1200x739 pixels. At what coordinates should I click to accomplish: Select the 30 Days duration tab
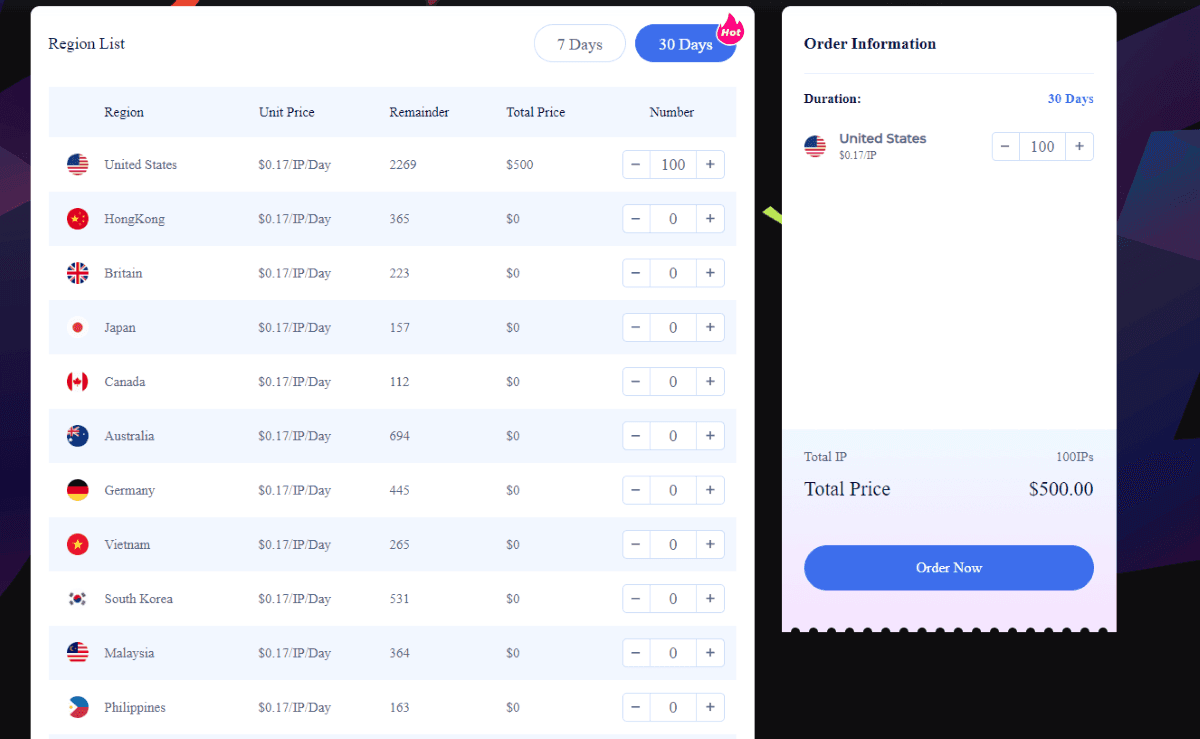pyautogui.click(x=685, y=44)
